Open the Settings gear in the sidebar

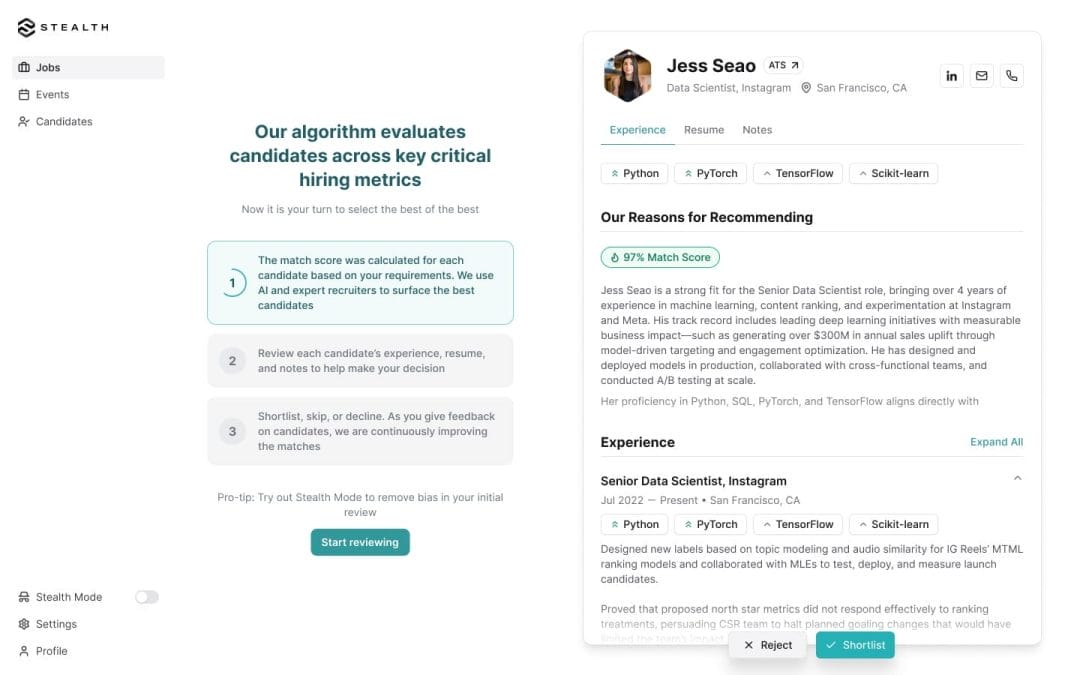point(22,623)
